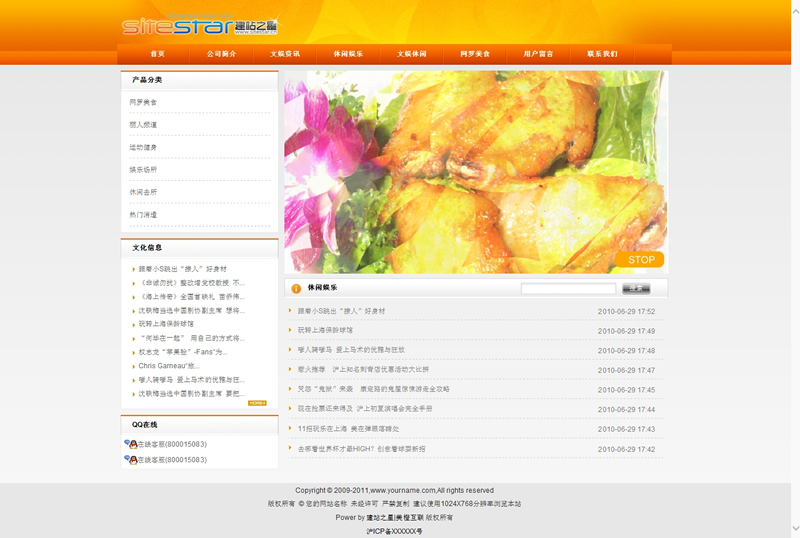Select 用户留言 from the navigation bar
This screenshot has width=800, height=538.
538,54
